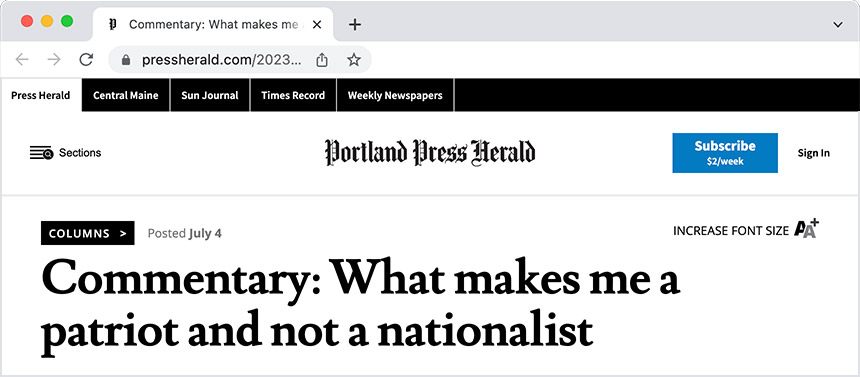Screen dimensions: 860x377
Task: Switch to the Sun Journal tab
Action: coord(210,95)
